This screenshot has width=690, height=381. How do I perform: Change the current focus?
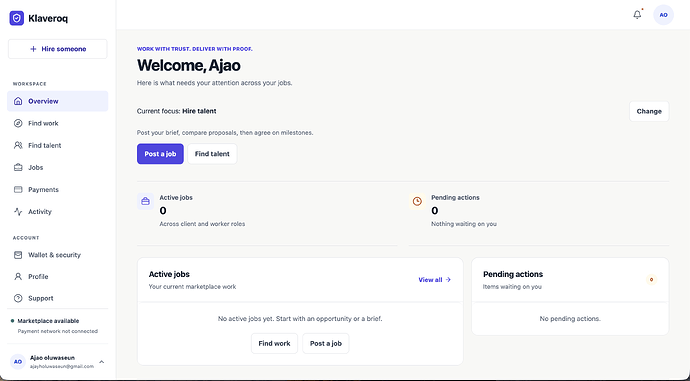(x=649, y=111)
